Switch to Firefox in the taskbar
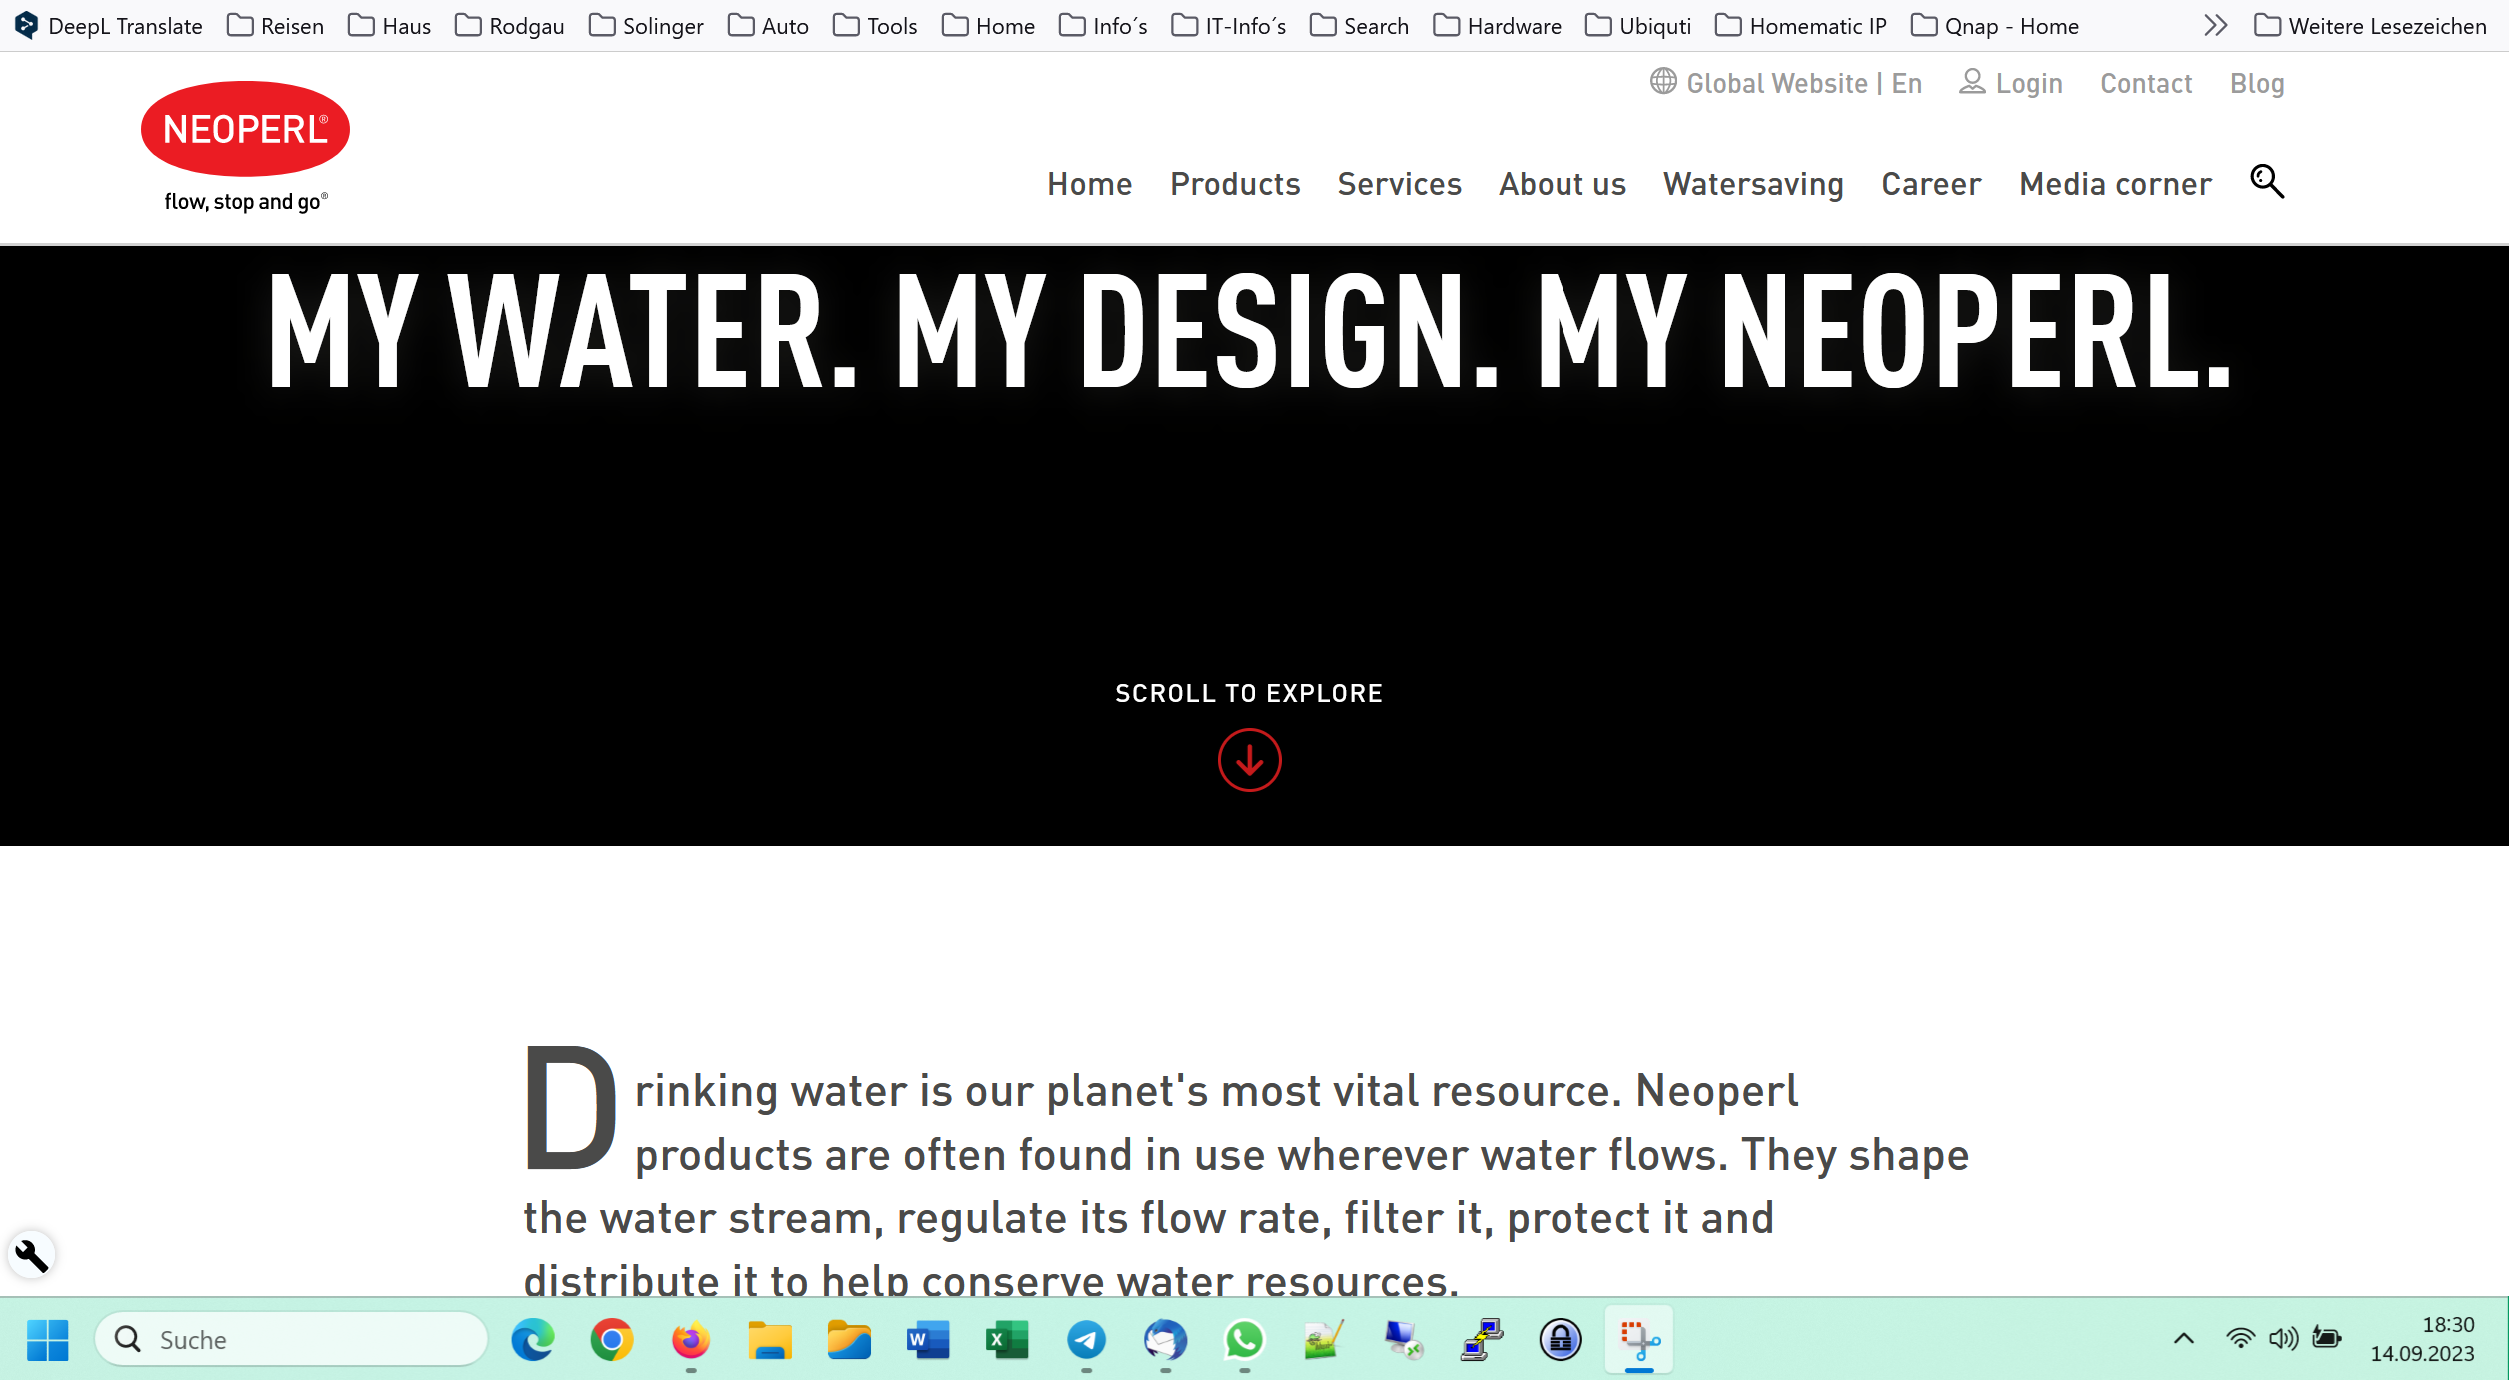 pyautogui.click(x=690, y=1339)
